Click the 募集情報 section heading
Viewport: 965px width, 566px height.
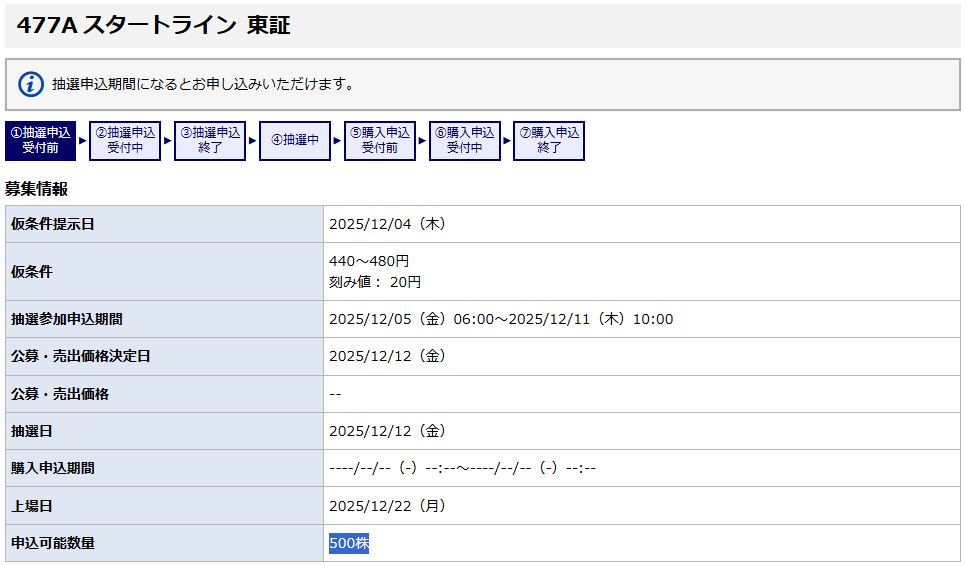pyautogui.click(x=36, y=189)
